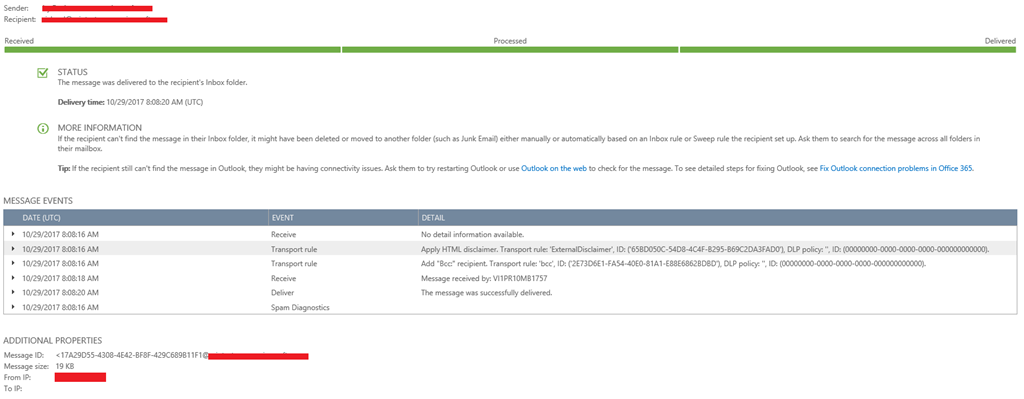Click the green progress bar segment under Delivered

(848, 50)
